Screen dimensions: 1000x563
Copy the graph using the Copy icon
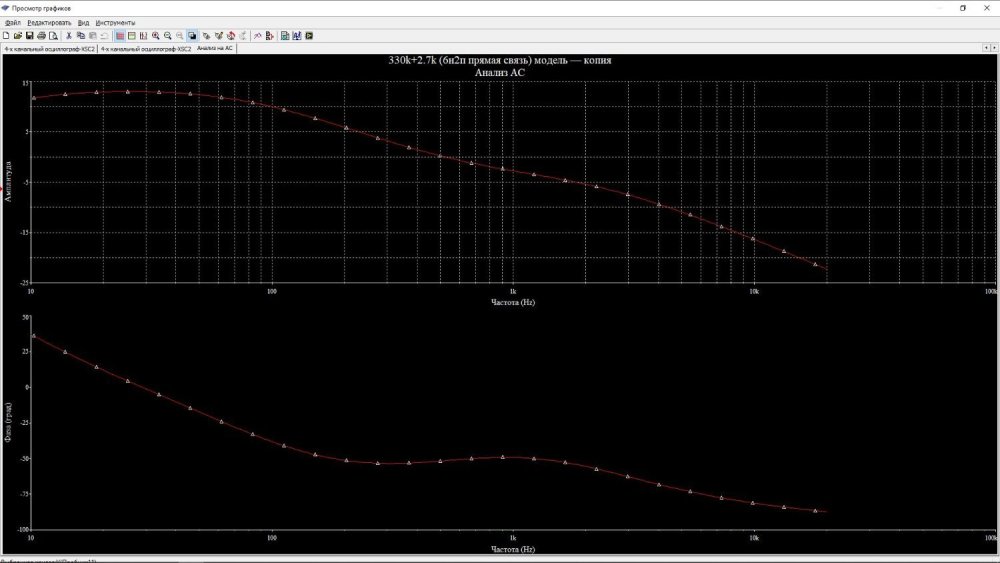click(81, 35)
